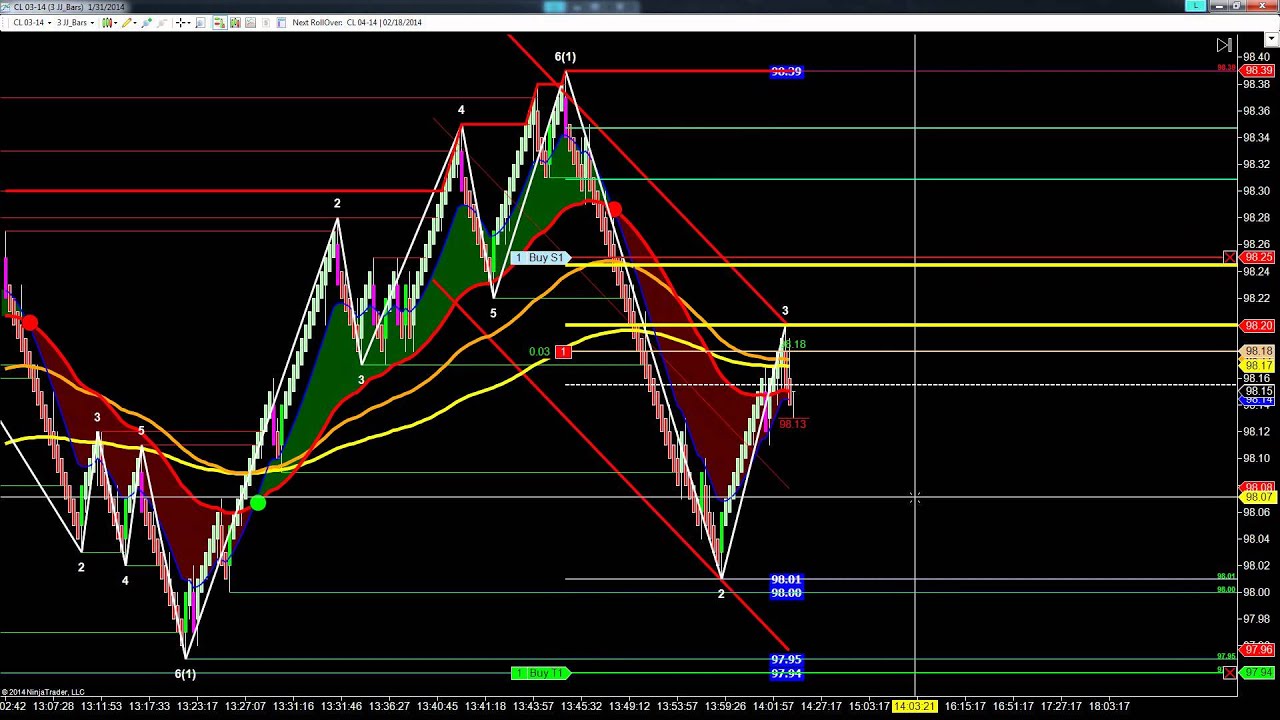1280x720 pixels.
Task: Click the red 97.96 axis price marker
Action: coord(1257,650)
